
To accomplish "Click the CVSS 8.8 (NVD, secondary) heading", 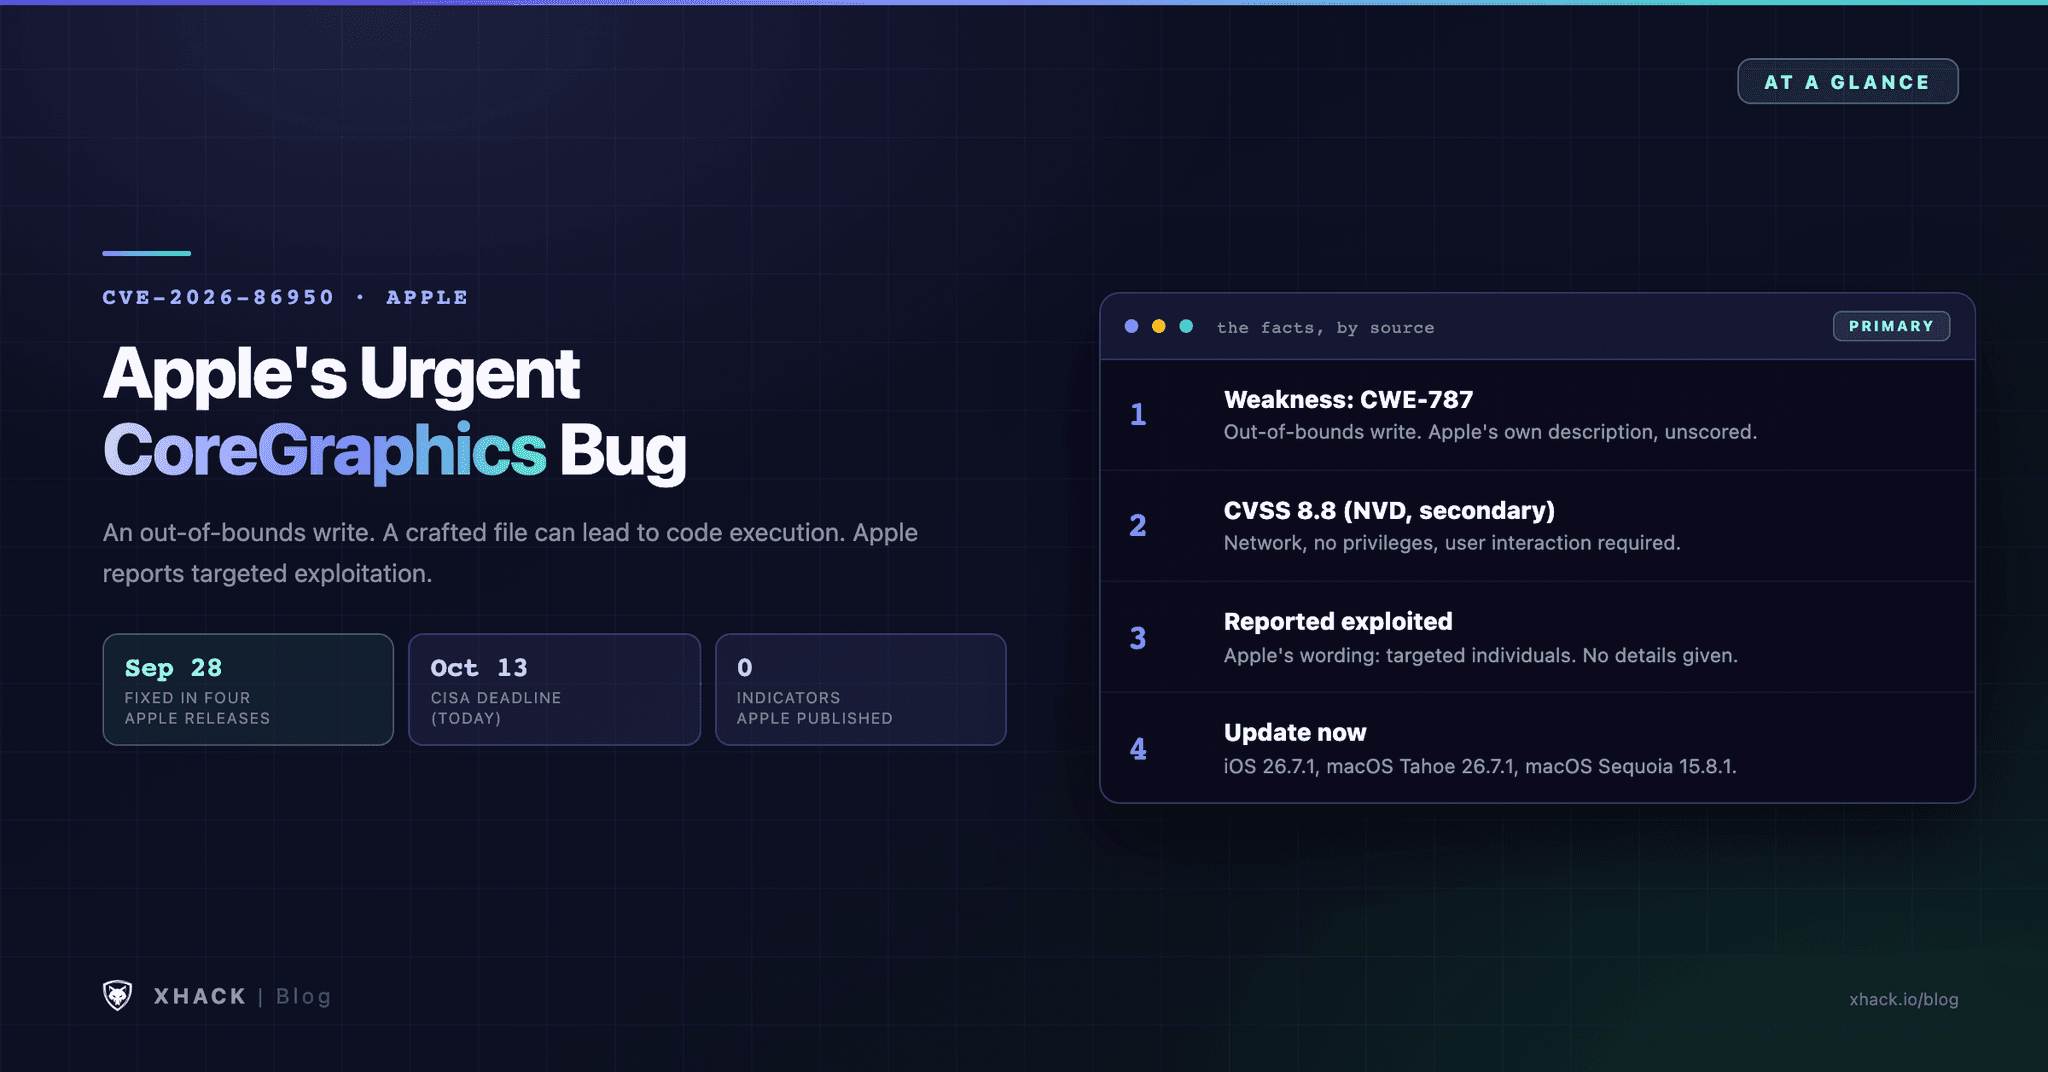I will tap(1389, 510).
